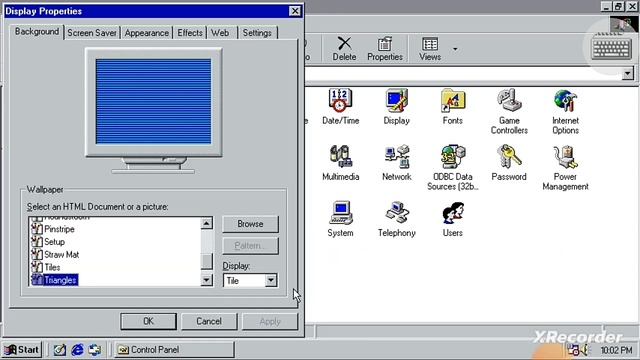The height and width of the screenshot is (360, 640).
Task: Switch to the Screen Saver tab
Action: point(92,33)
